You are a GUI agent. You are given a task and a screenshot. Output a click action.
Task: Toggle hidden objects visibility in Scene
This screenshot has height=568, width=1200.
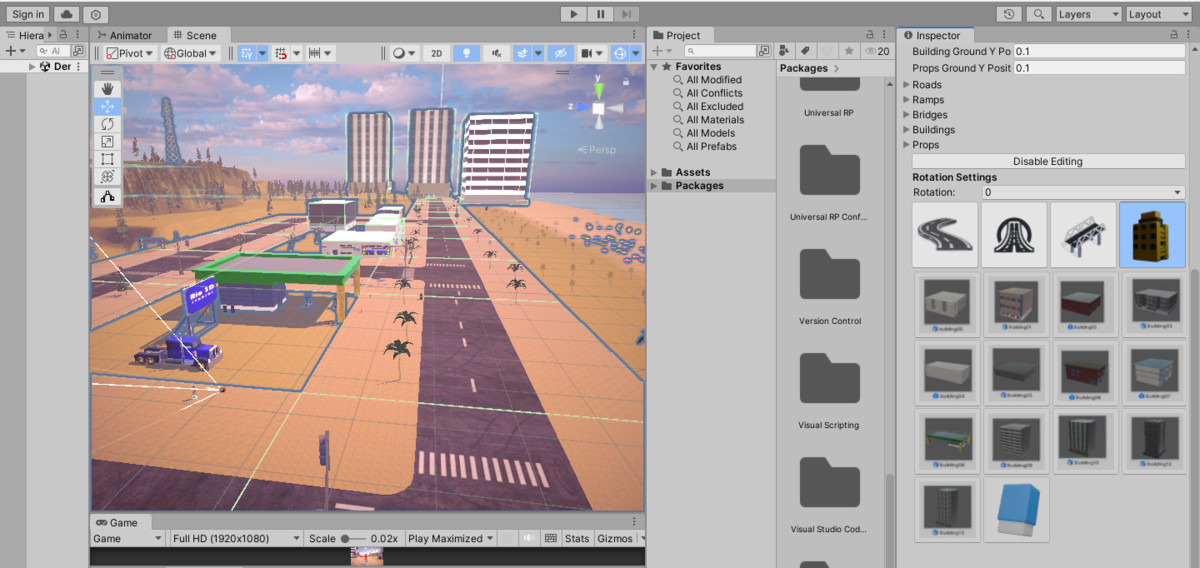(x=561, y=53)
